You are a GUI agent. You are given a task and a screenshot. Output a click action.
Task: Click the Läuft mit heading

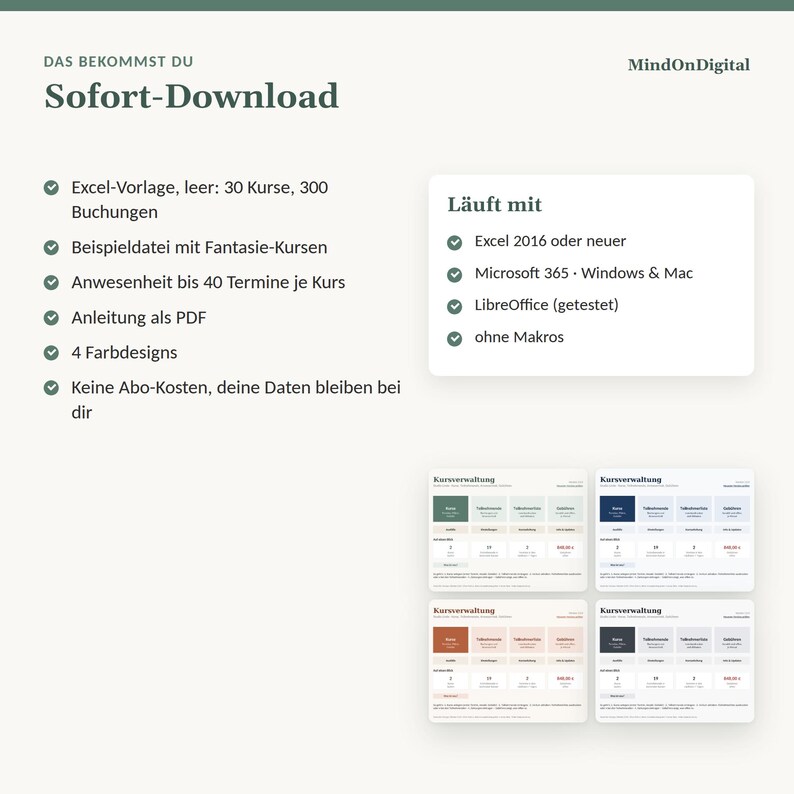click(495, 205)
